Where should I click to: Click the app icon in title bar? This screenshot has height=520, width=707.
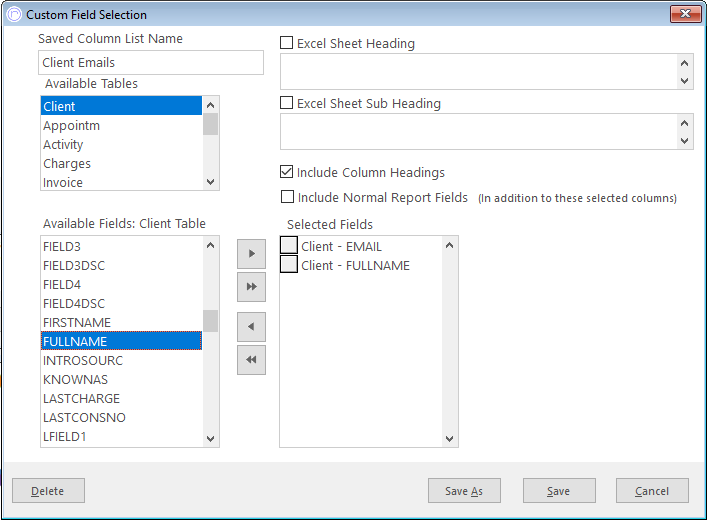click(14, 14)
